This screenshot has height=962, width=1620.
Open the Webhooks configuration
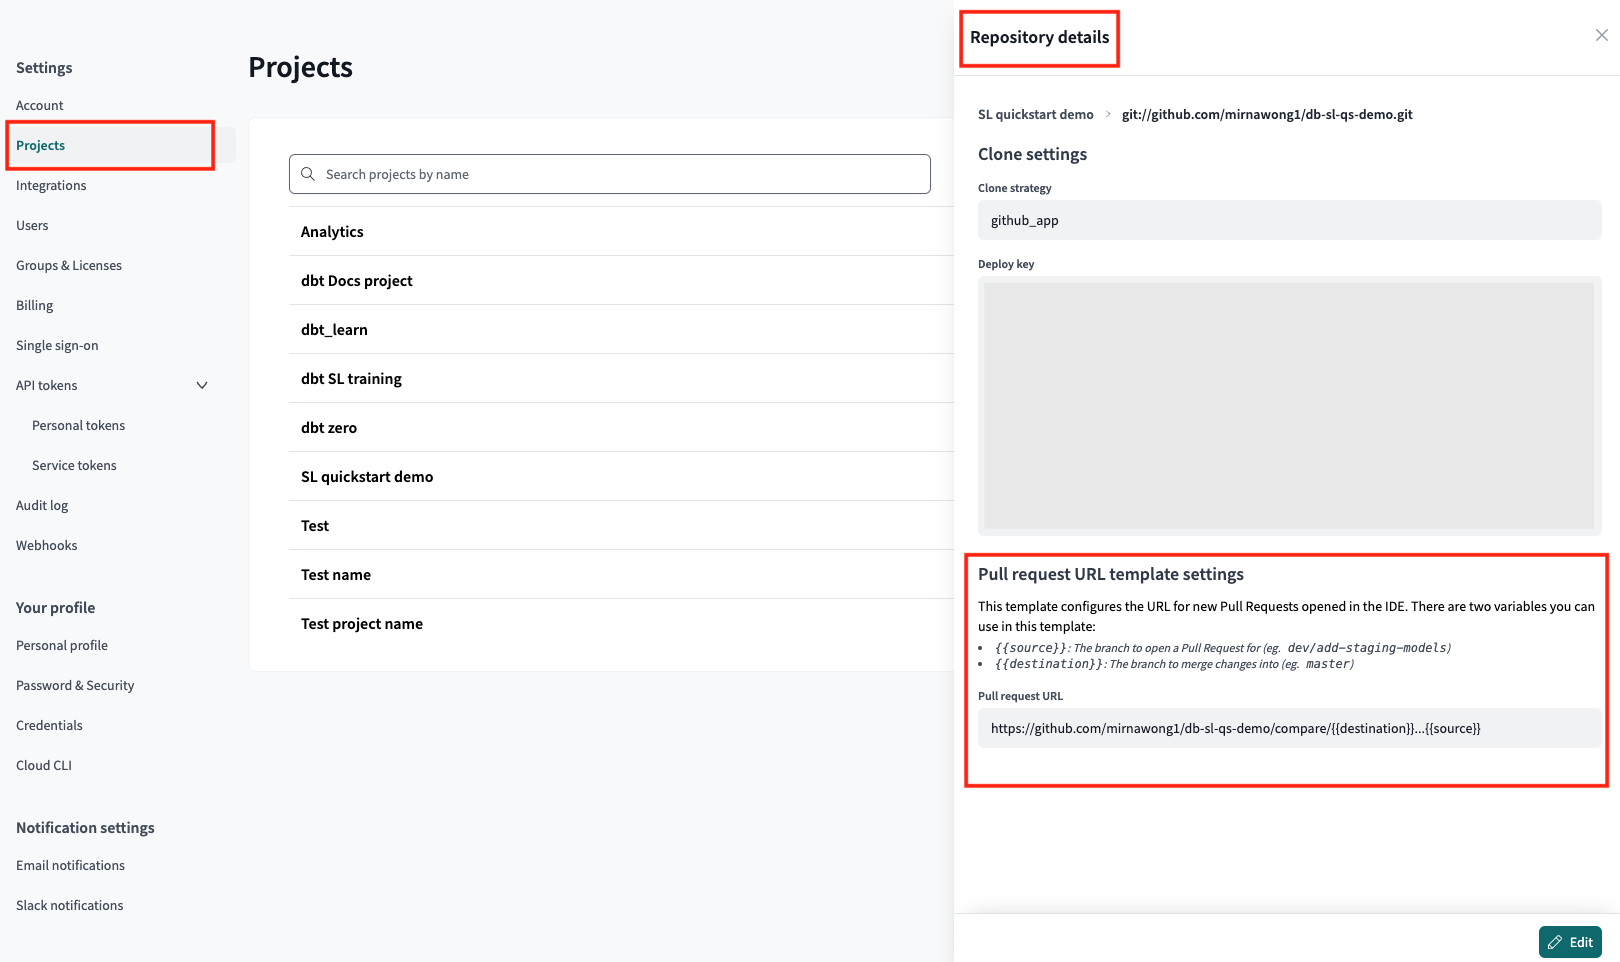[46, 545]
